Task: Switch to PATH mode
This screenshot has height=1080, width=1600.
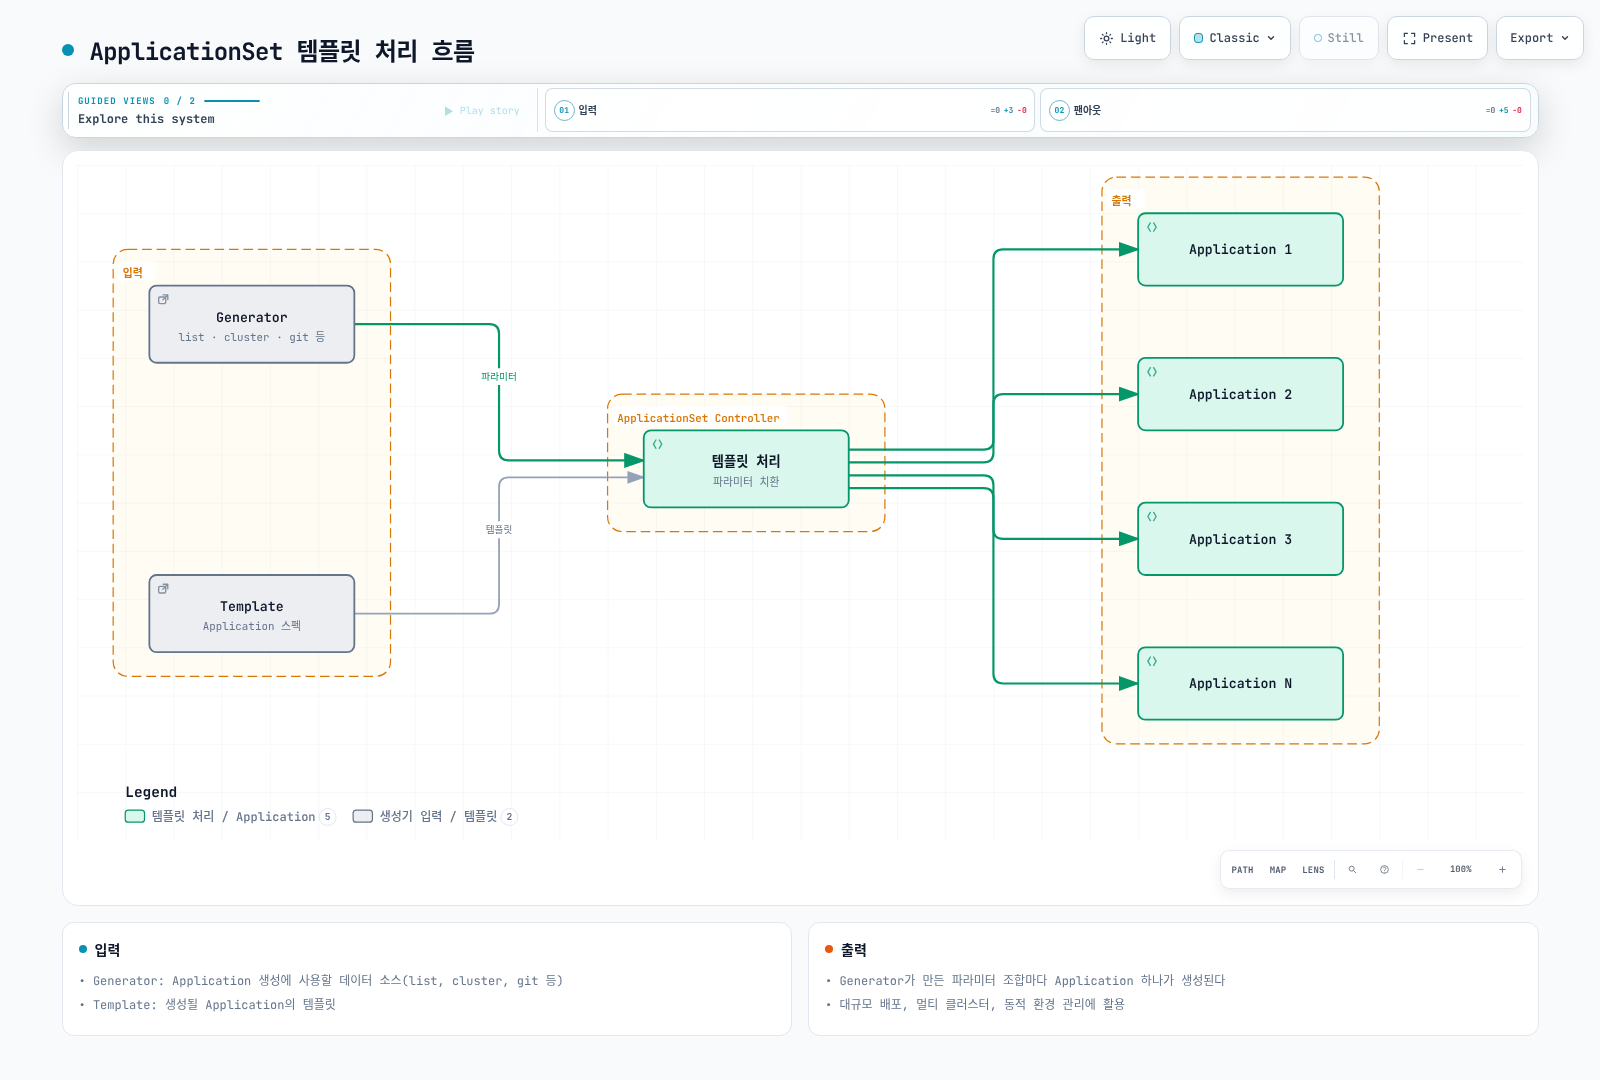Action: (1242, 870)
